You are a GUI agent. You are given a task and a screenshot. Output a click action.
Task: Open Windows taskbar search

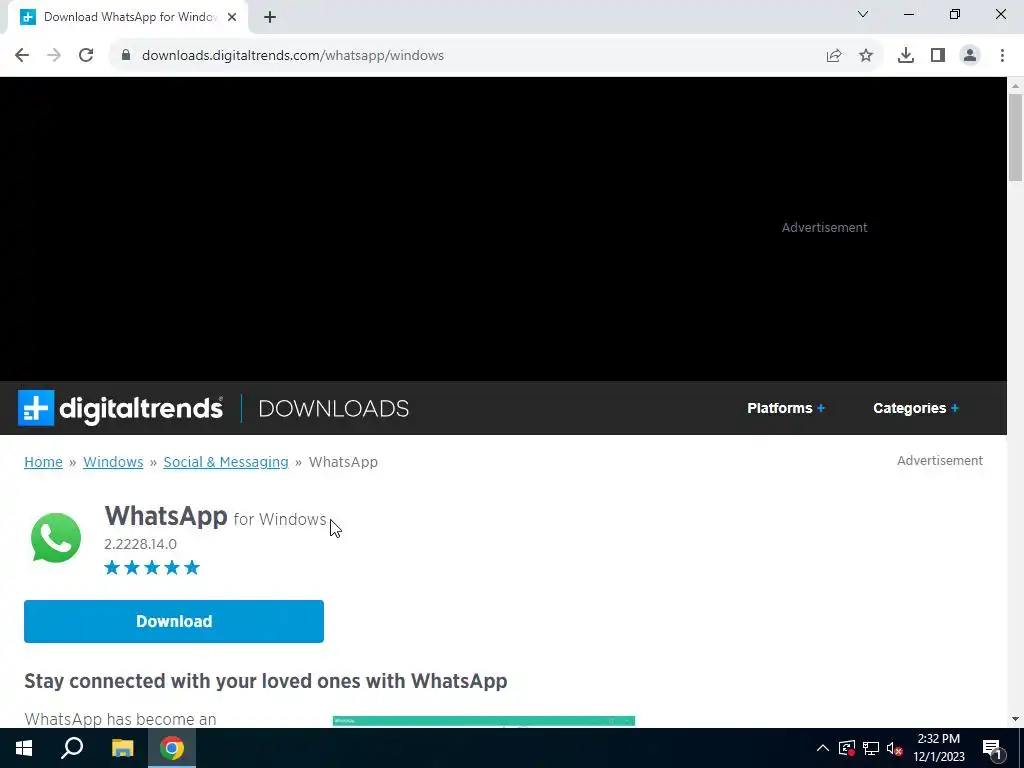click(72, 748)
